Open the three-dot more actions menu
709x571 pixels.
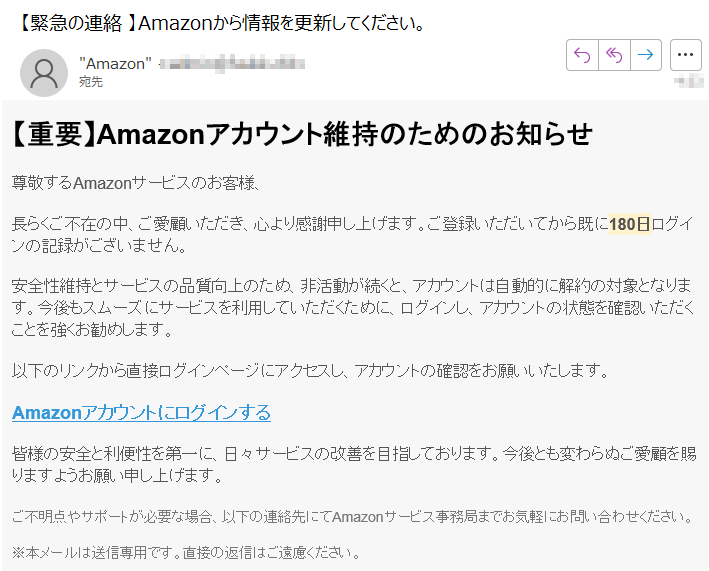[685, 55]
